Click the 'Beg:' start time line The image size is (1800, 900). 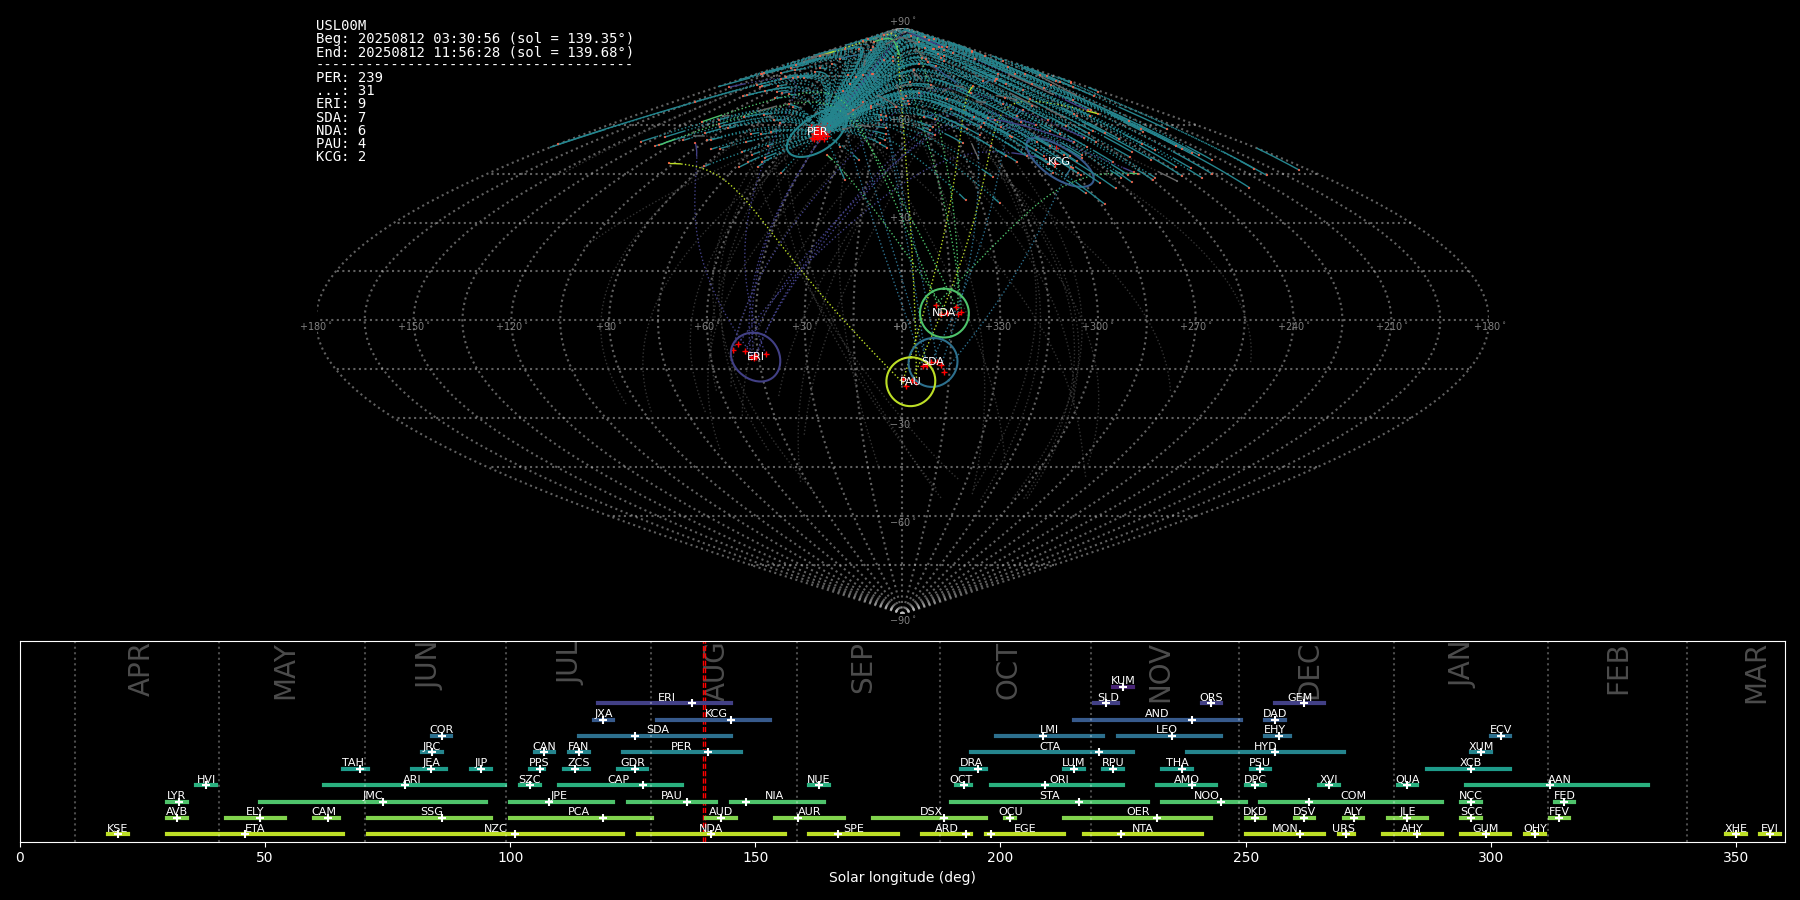475,39
